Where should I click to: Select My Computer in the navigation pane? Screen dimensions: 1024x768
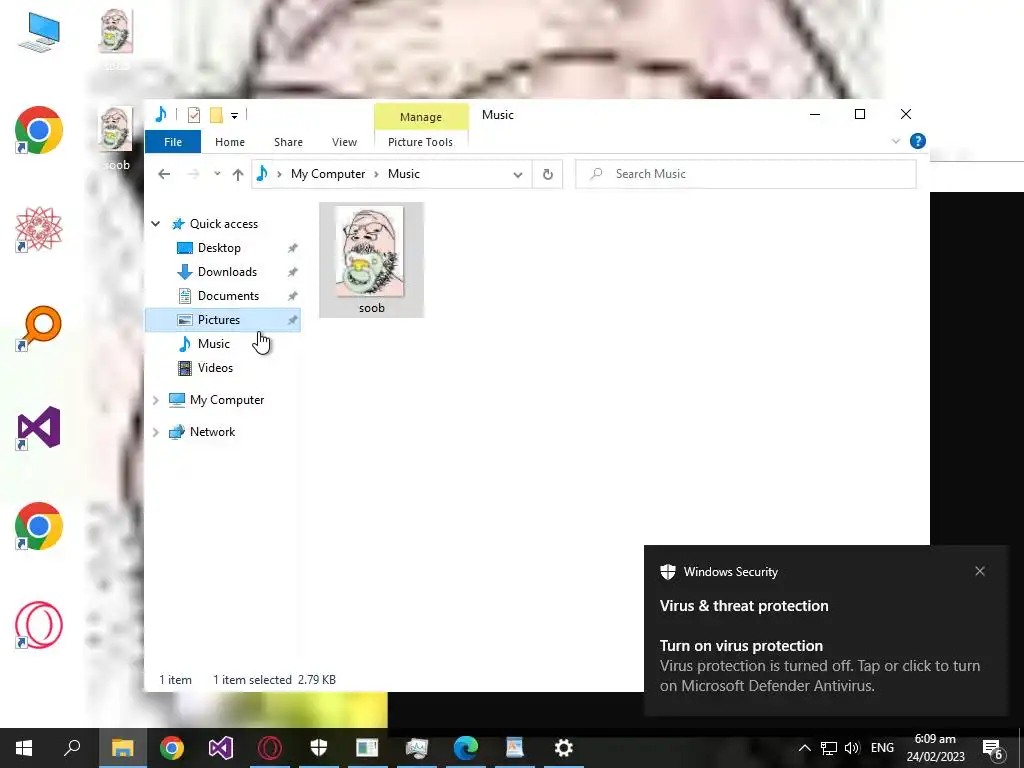tap(227, 400)
